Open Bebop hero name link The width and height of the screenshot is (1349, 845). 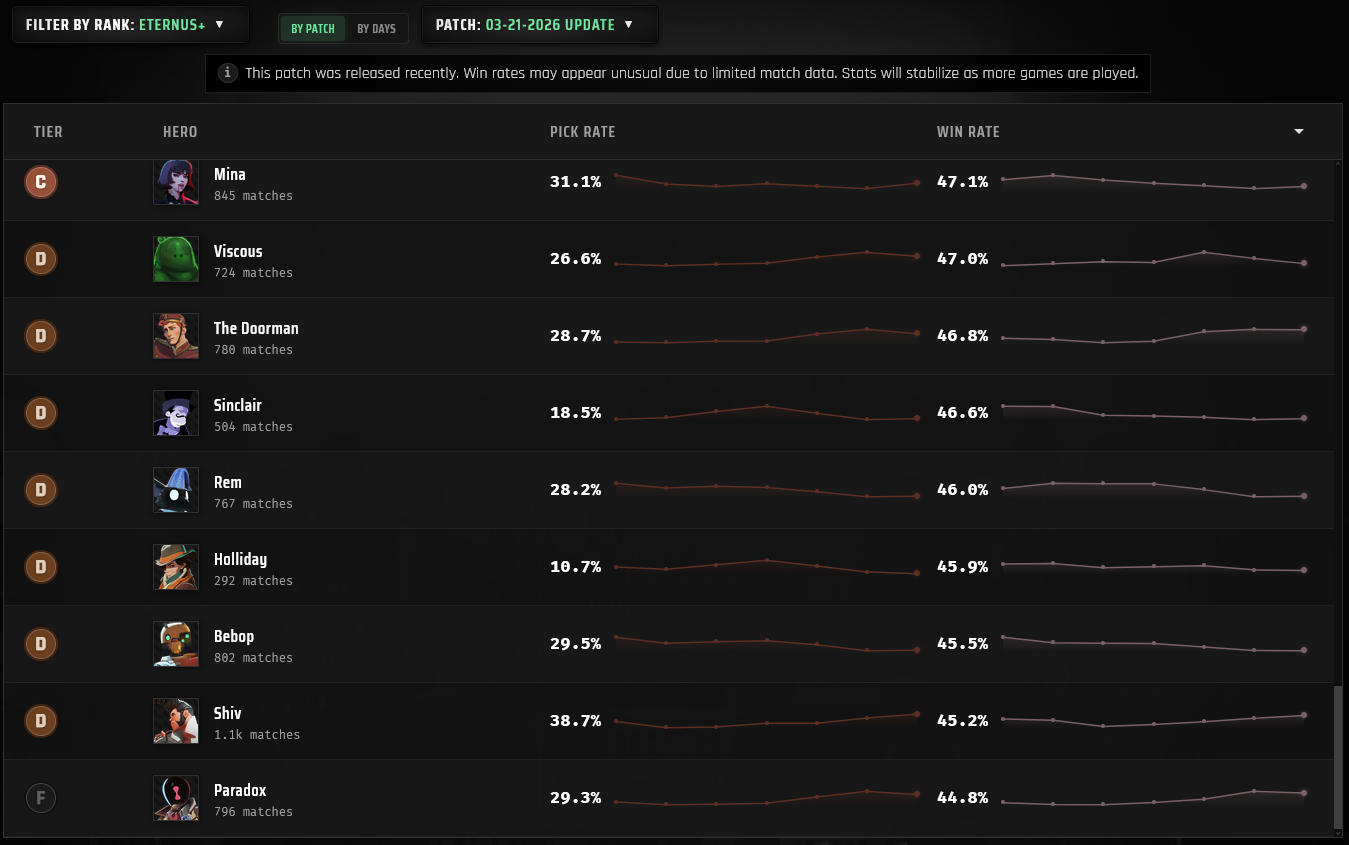(234, 636)
